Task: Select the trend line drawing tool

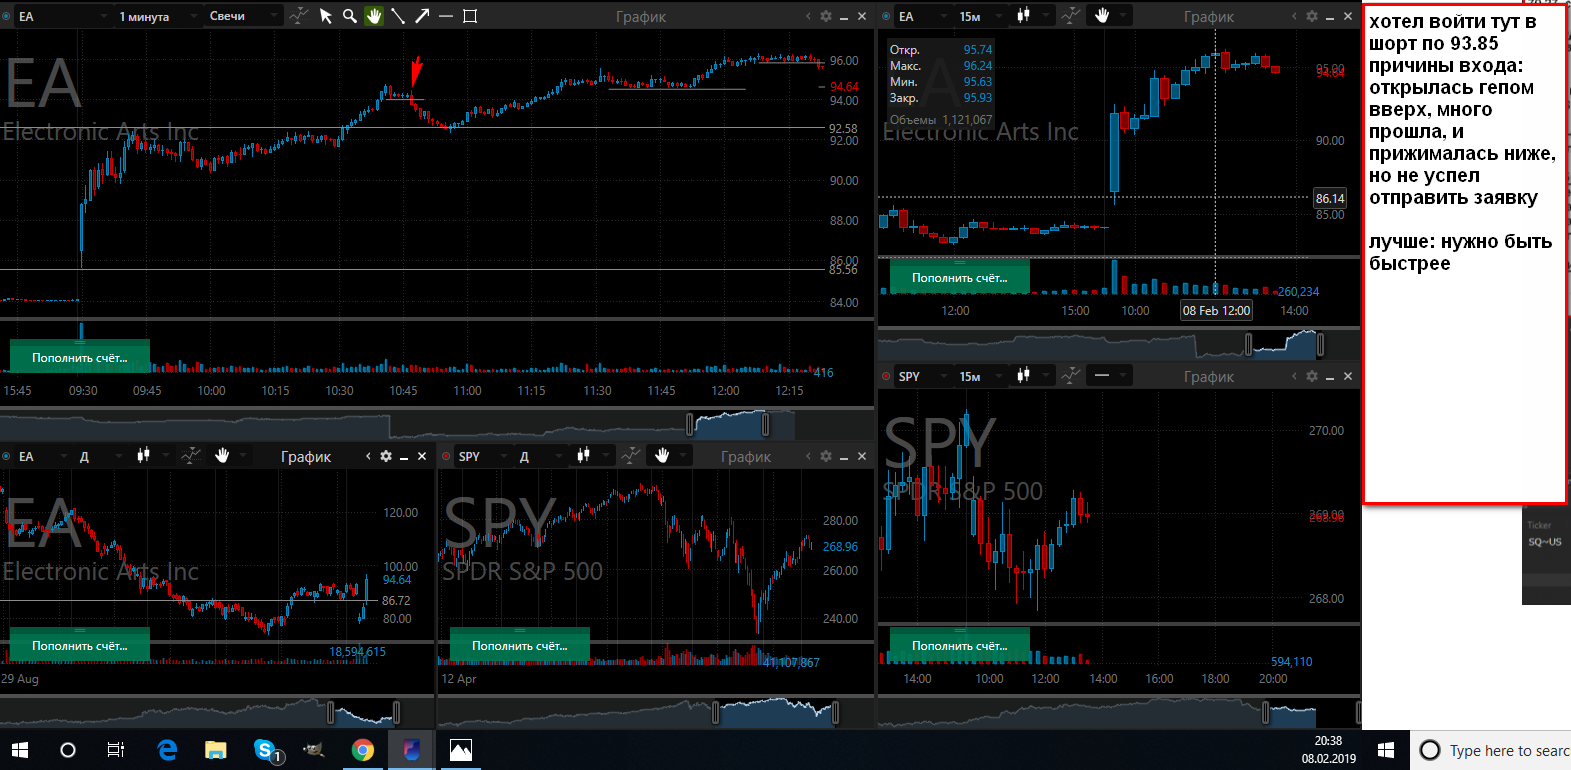Action: point(398,16)
